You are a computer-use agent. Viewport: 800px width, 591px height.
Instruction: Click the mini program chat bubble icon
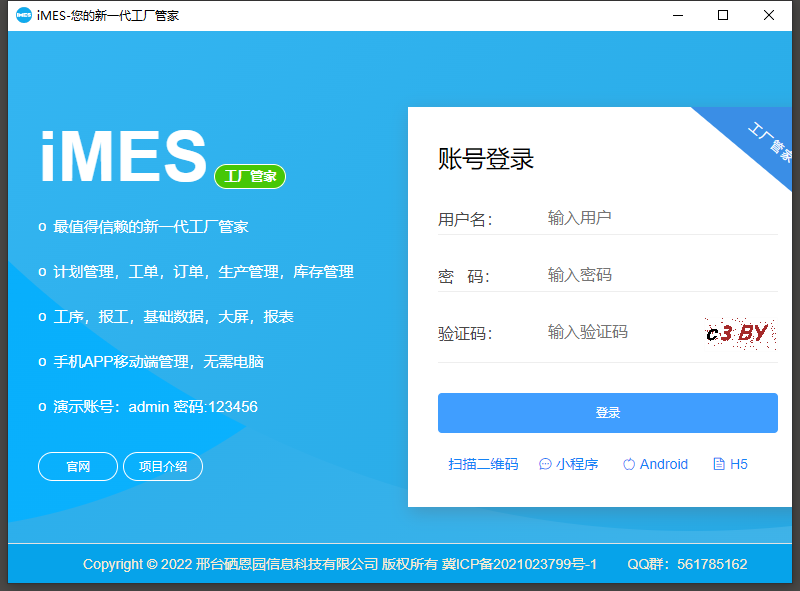[x=545, y=464]
